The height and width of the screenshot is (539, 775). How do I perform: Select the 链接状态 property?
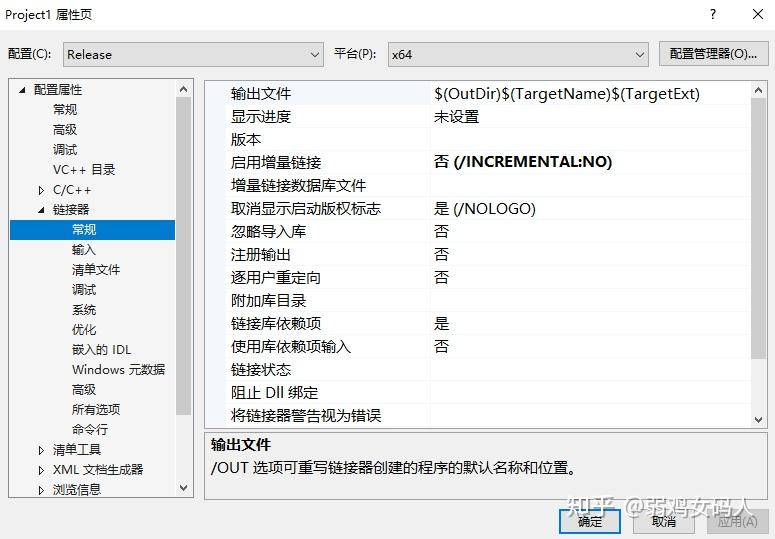[260, 370]
